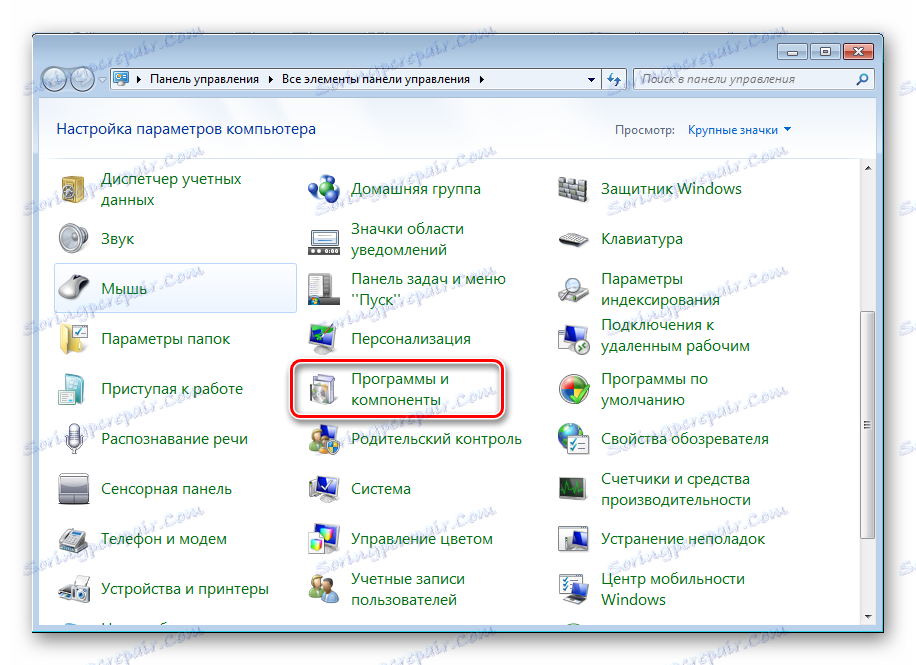
Task: Expand the root arrow before Панель управления
Action: click(139, 79)
